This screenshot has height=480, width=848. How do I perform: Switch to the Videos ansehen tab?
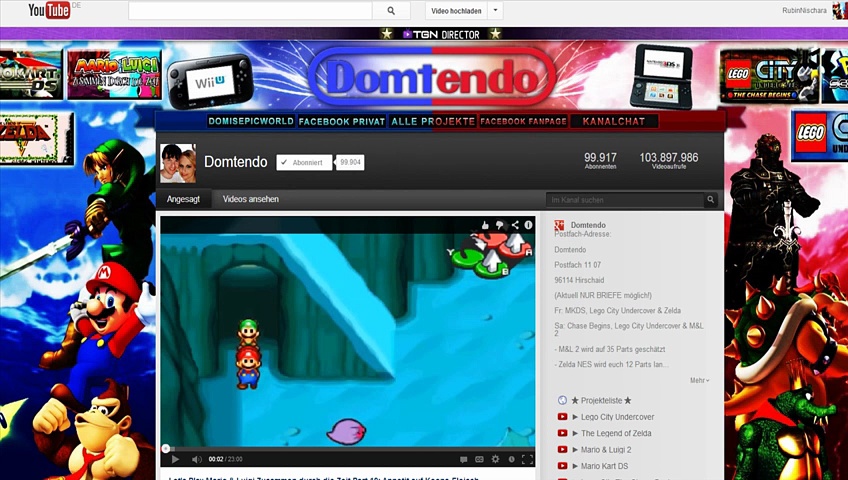250,199
